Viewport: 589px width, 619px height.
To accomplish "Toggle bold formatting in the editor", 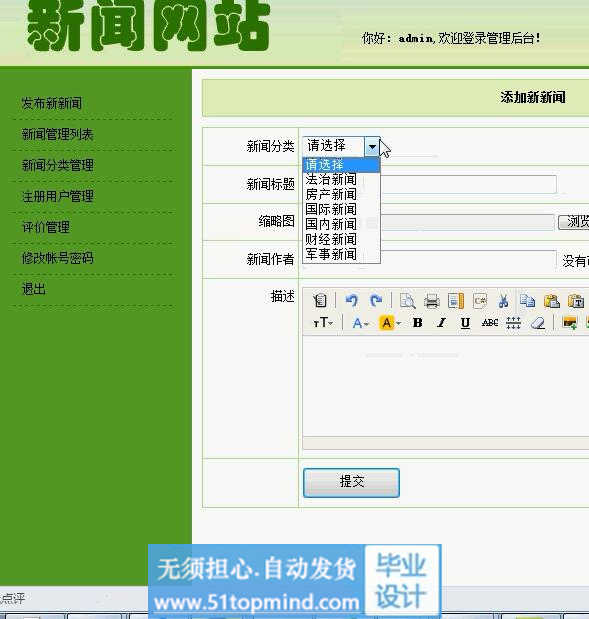I will coord(417,323).
